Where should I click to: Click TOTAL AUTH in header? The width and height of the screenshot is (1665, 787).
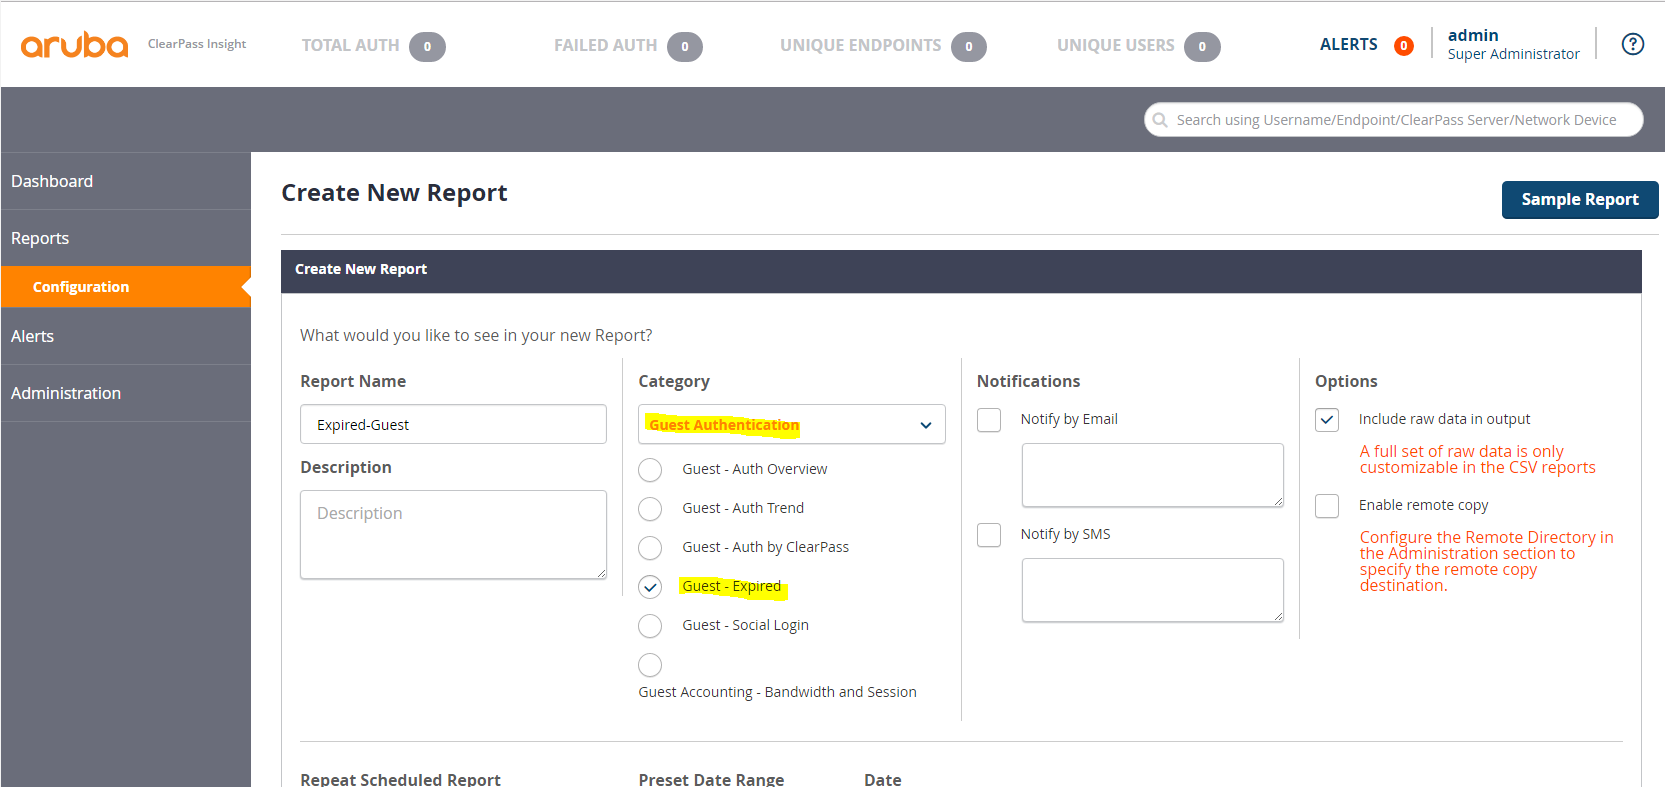click(350, 46)
